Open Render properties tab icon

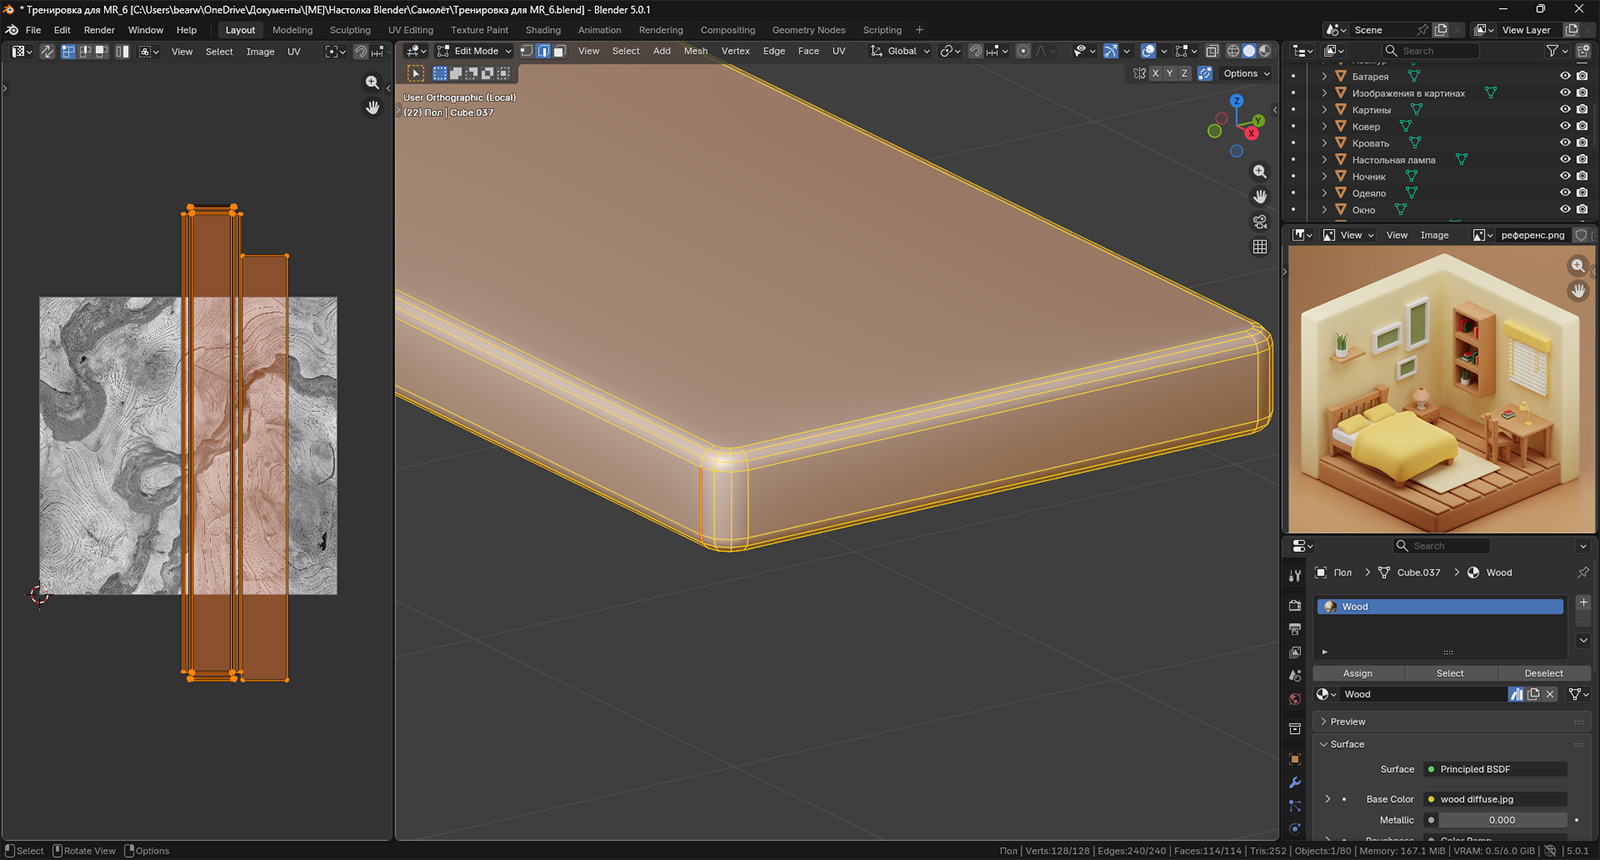point(1295,606)
